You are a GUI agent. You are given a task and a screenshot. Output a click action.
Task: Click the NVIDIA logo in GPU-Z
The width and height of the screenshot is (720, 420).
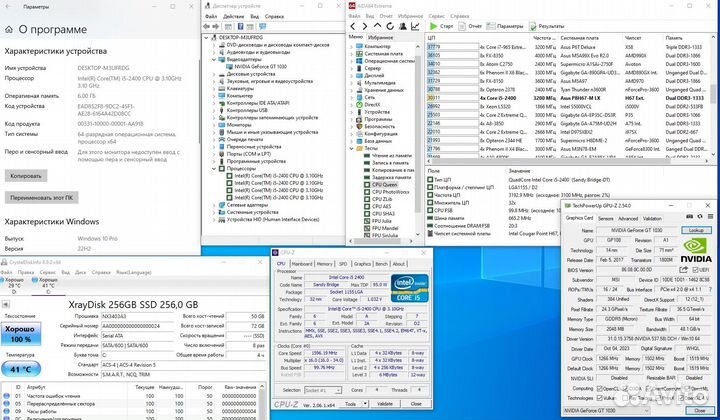(x=696, y=250)
